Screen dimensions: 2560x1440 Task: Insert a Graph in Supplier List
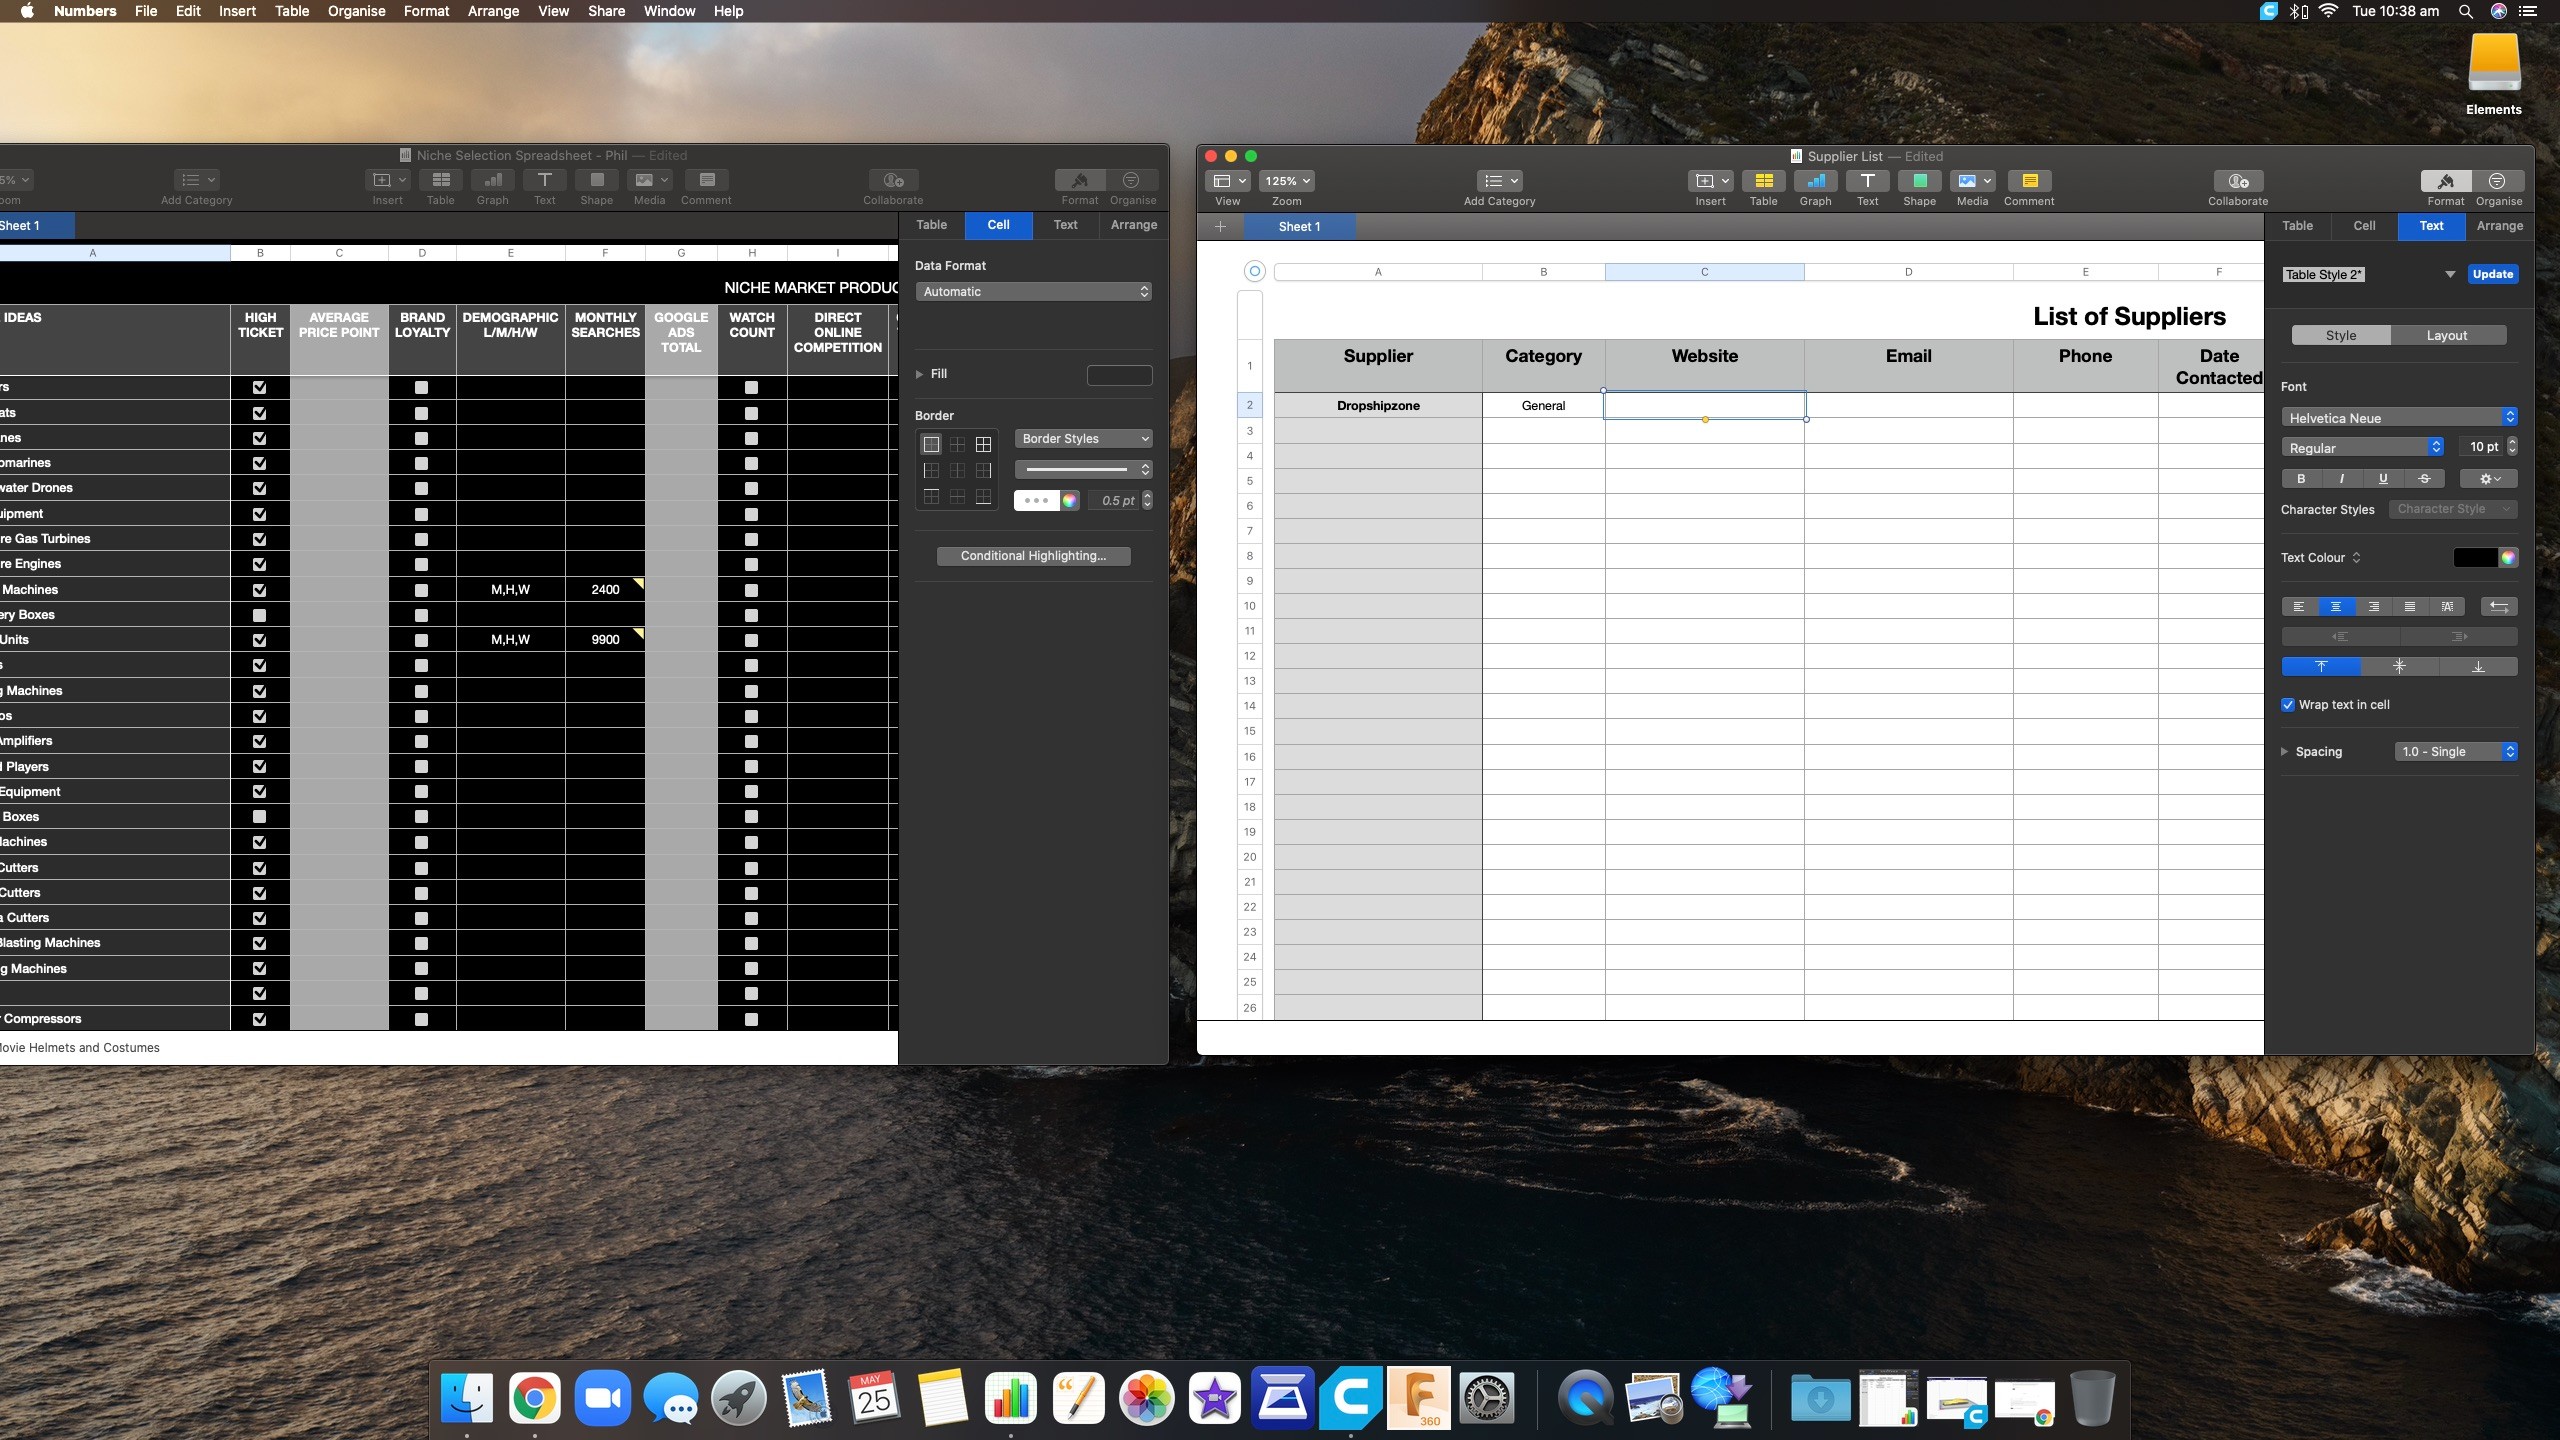click(x=1814, y=183)
